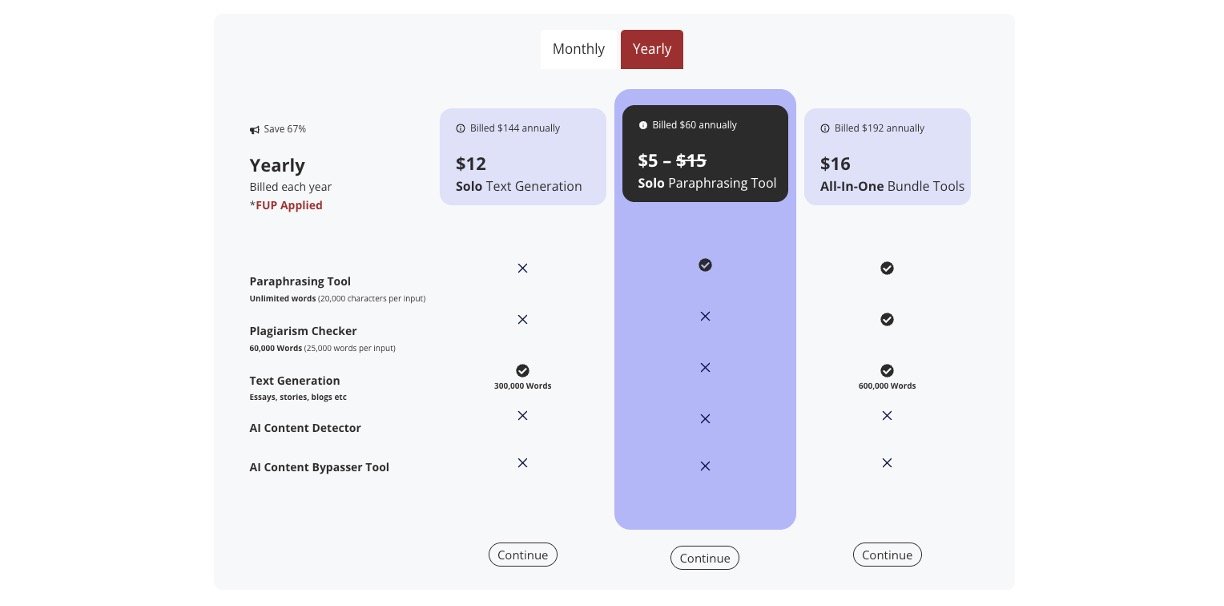Viewport: 1224px width, 606px height.
Task: Click the red FUP Applied text
Action: (x=286, y=206)
